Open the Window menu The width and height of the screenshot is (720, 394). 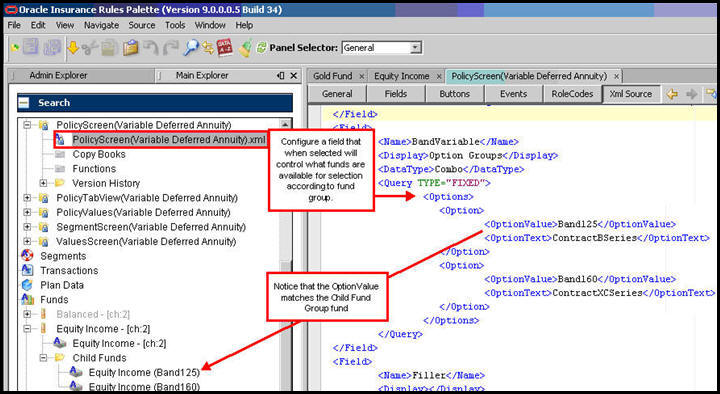point(210,25)
